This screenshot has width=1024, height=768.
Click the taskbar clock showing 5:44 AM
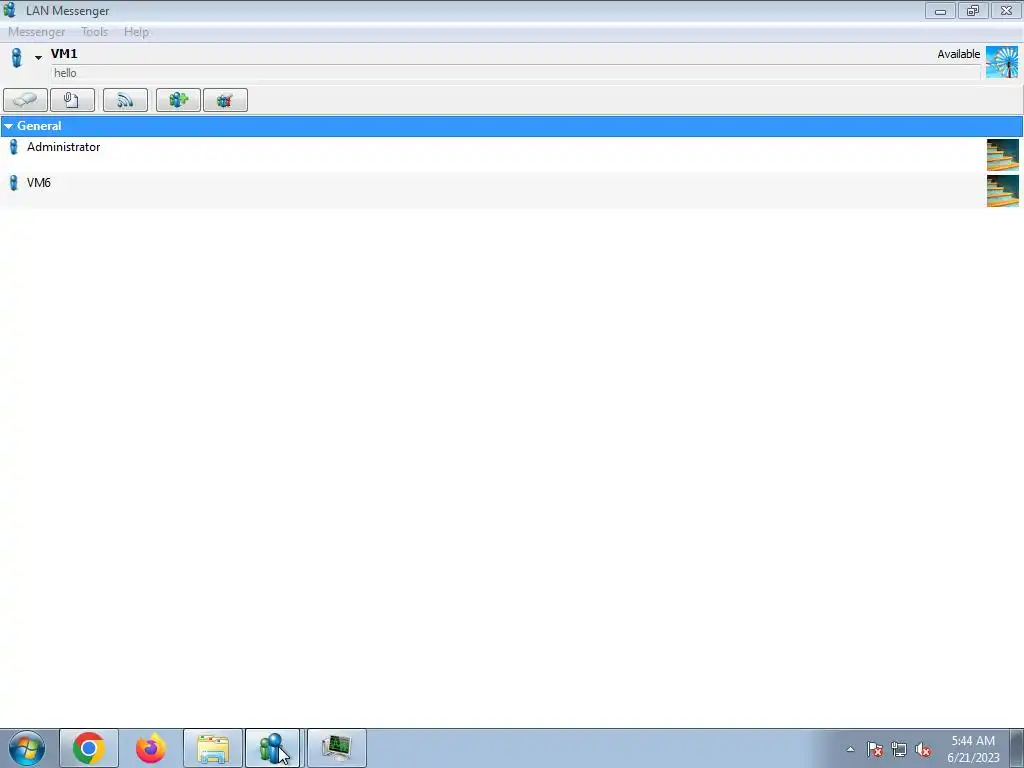973,749
